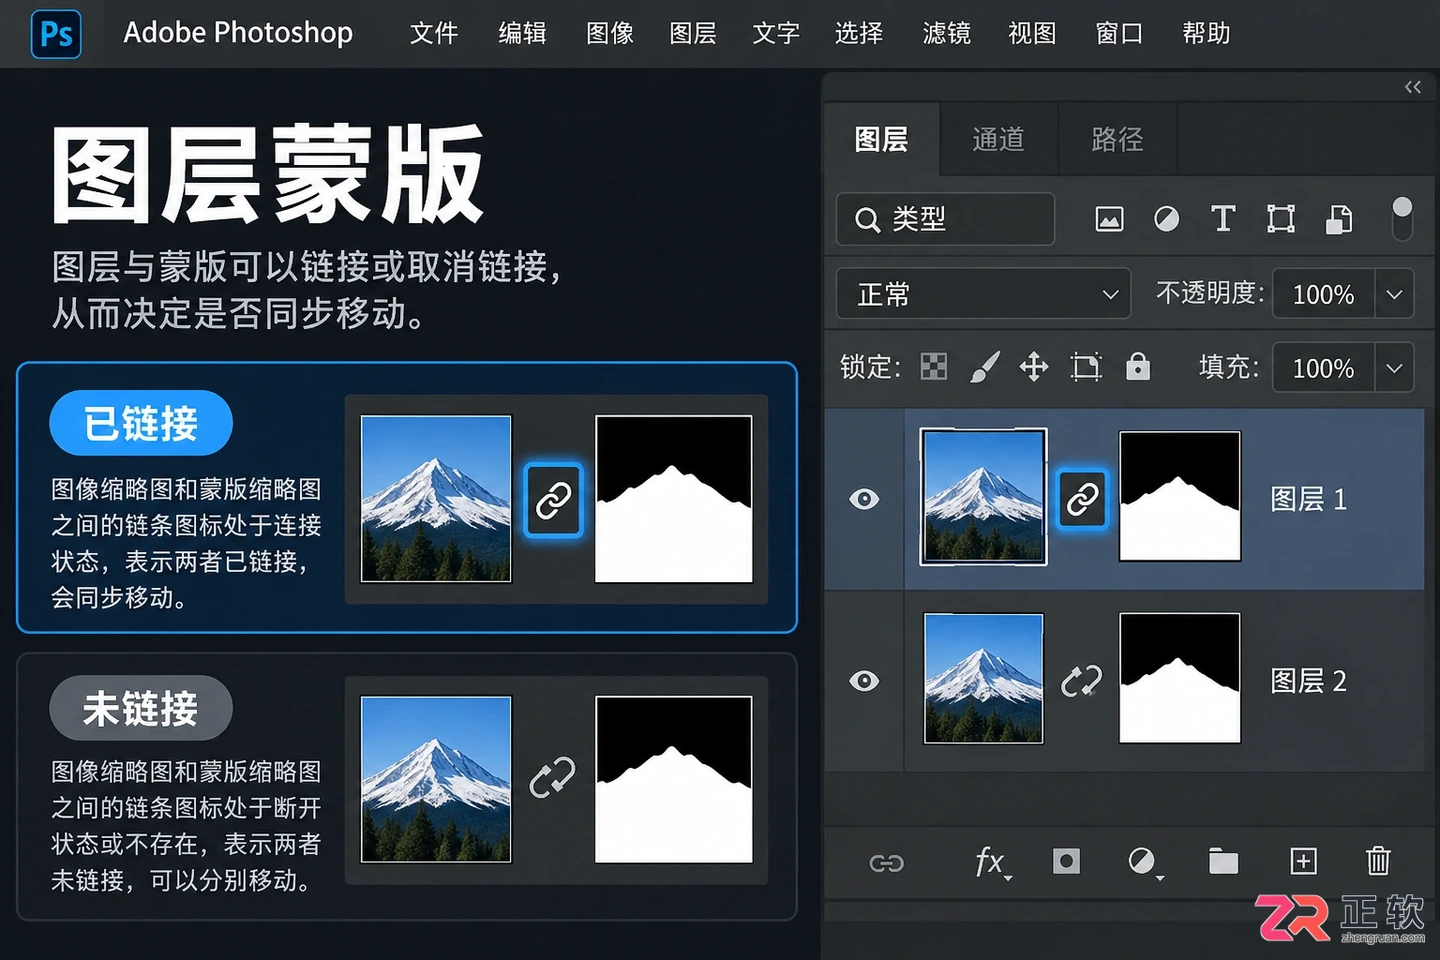The image size is (1440, 960).
Task: Lock all padlock icon
Action: coord(1138,366)
